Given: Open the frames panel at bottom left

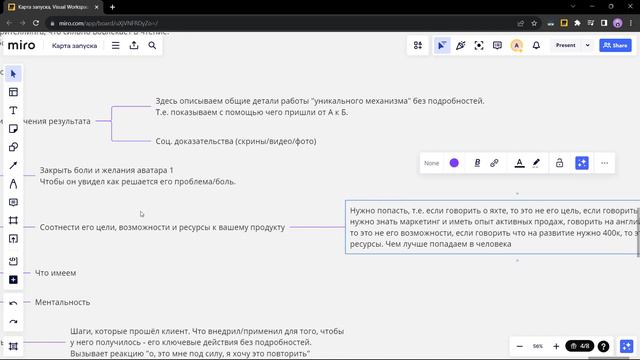Looking at the screenshot, I should click(13, 346).
